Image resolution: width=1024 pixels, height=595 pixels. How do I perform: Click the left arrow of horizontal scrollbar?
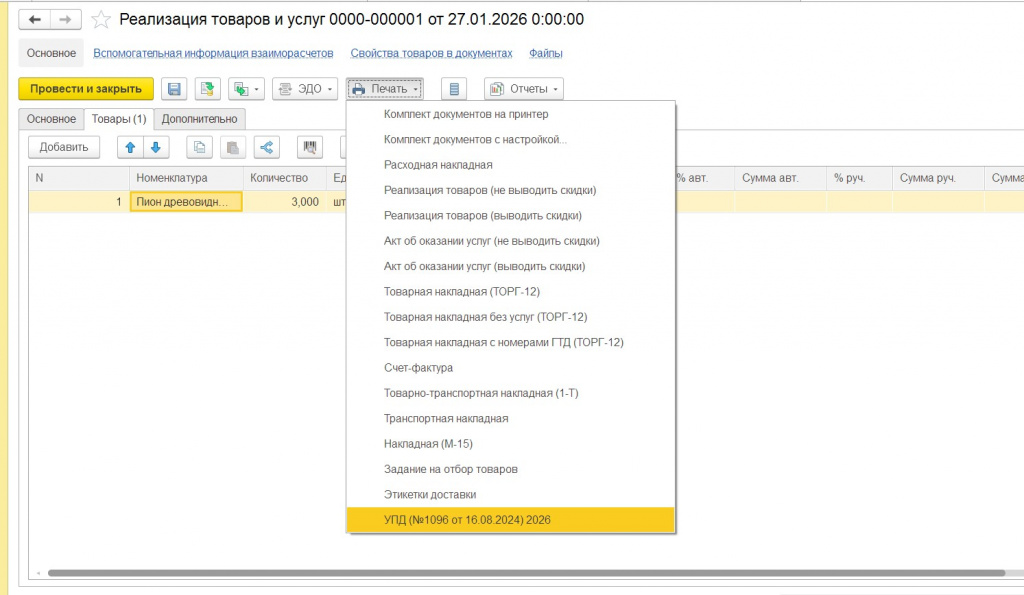click(38, 573)
